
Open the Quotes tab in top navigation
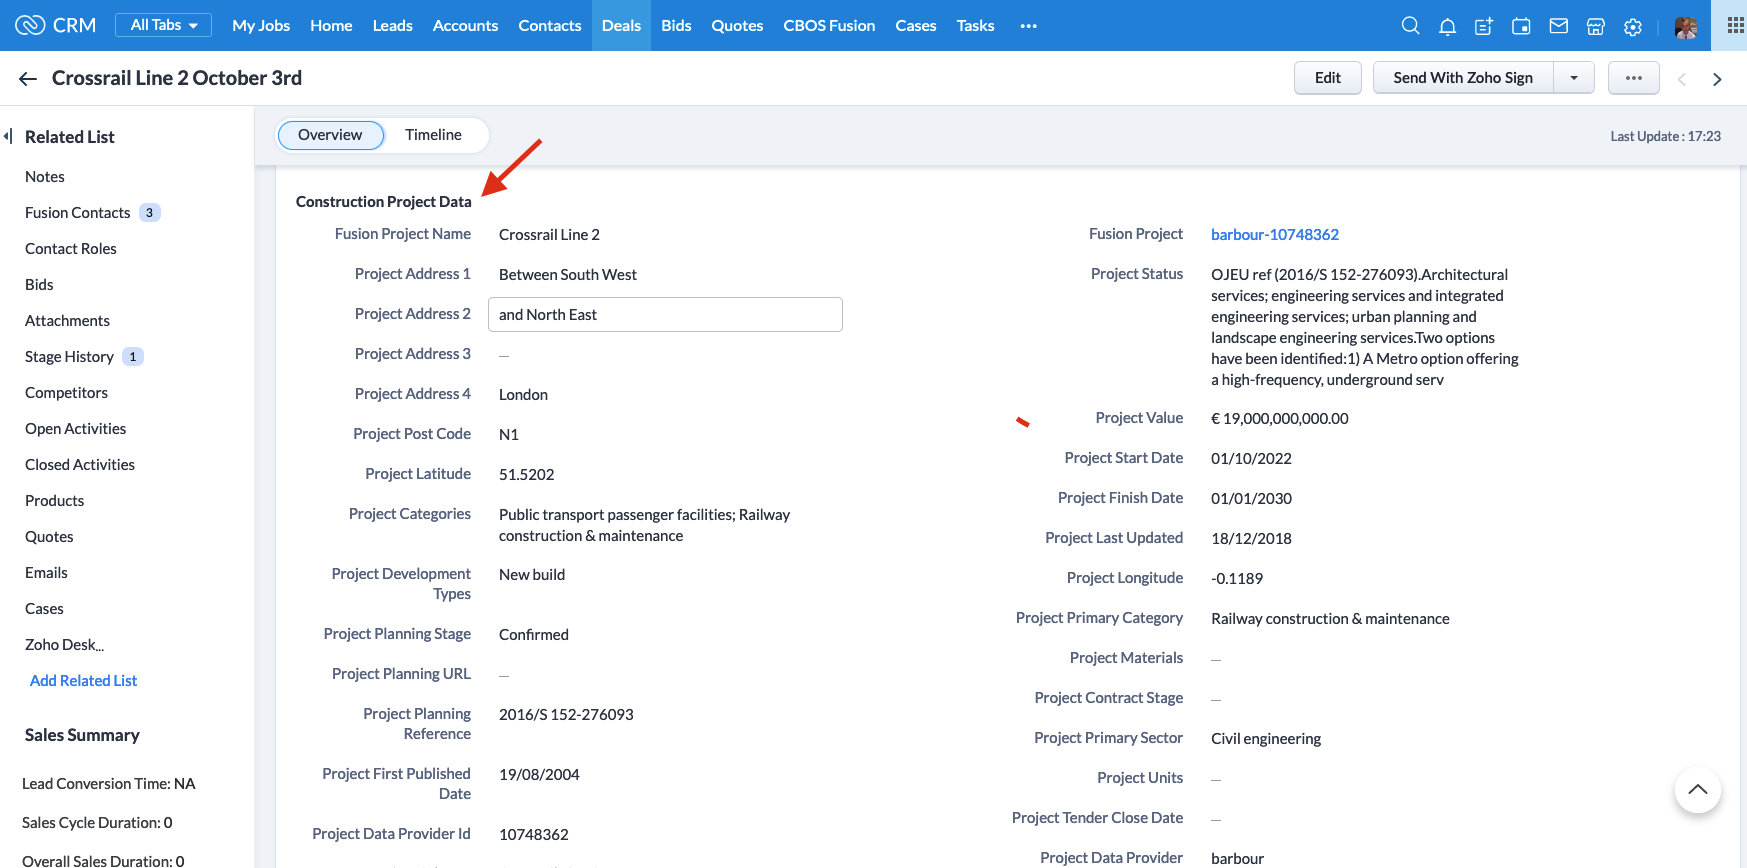(x=737, y=26)
